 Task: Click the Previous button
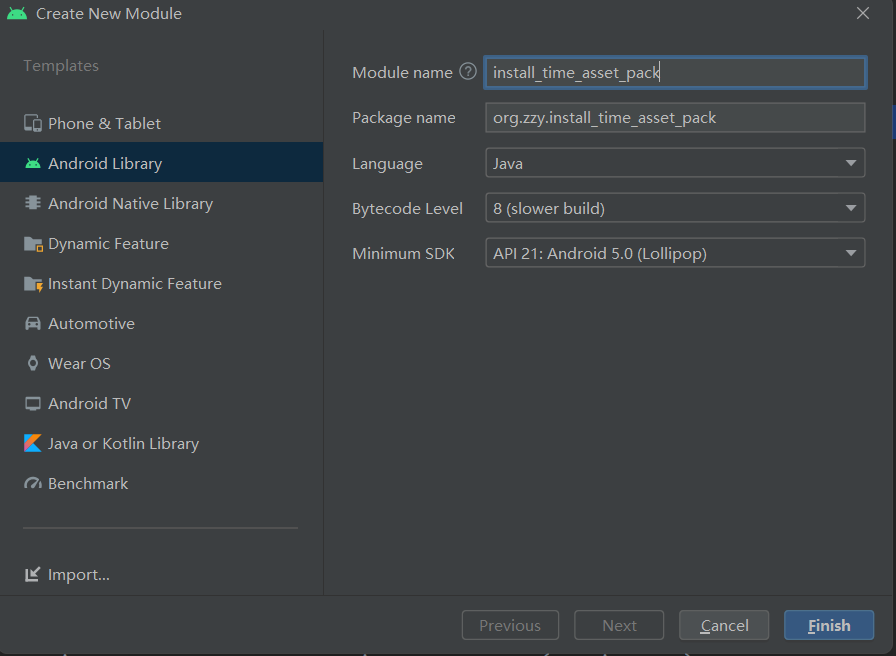[510, 625]
